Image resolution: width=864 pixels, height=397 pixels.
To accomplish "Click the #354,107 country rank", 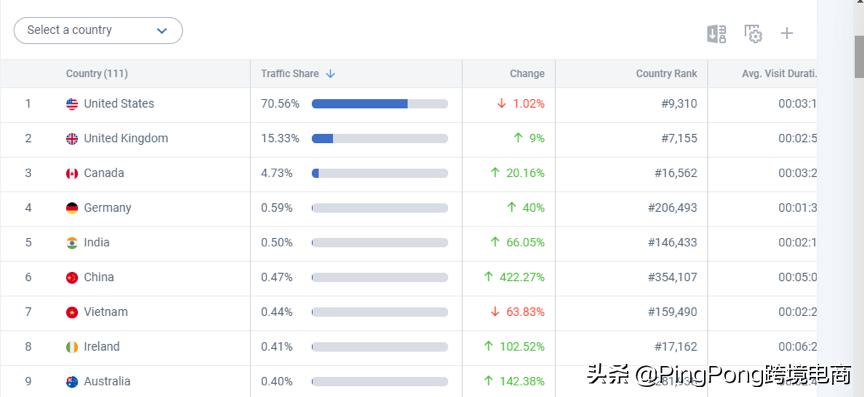I will [672, 277].
